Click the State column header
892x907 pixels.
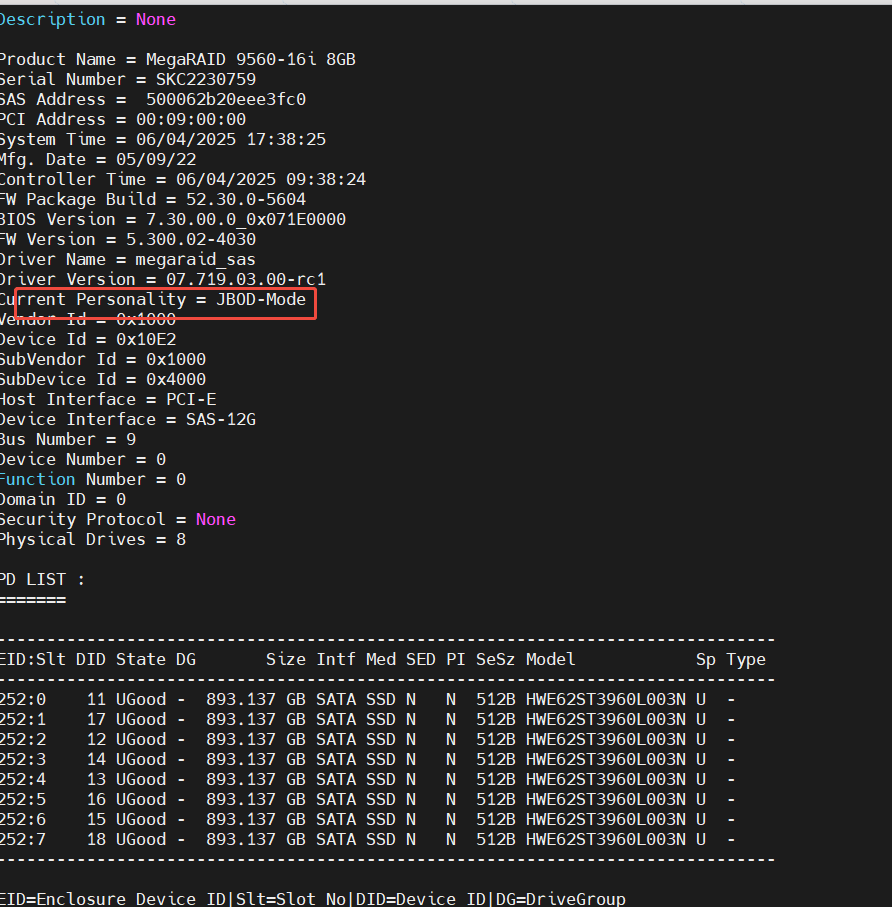[x=141, y=659]
